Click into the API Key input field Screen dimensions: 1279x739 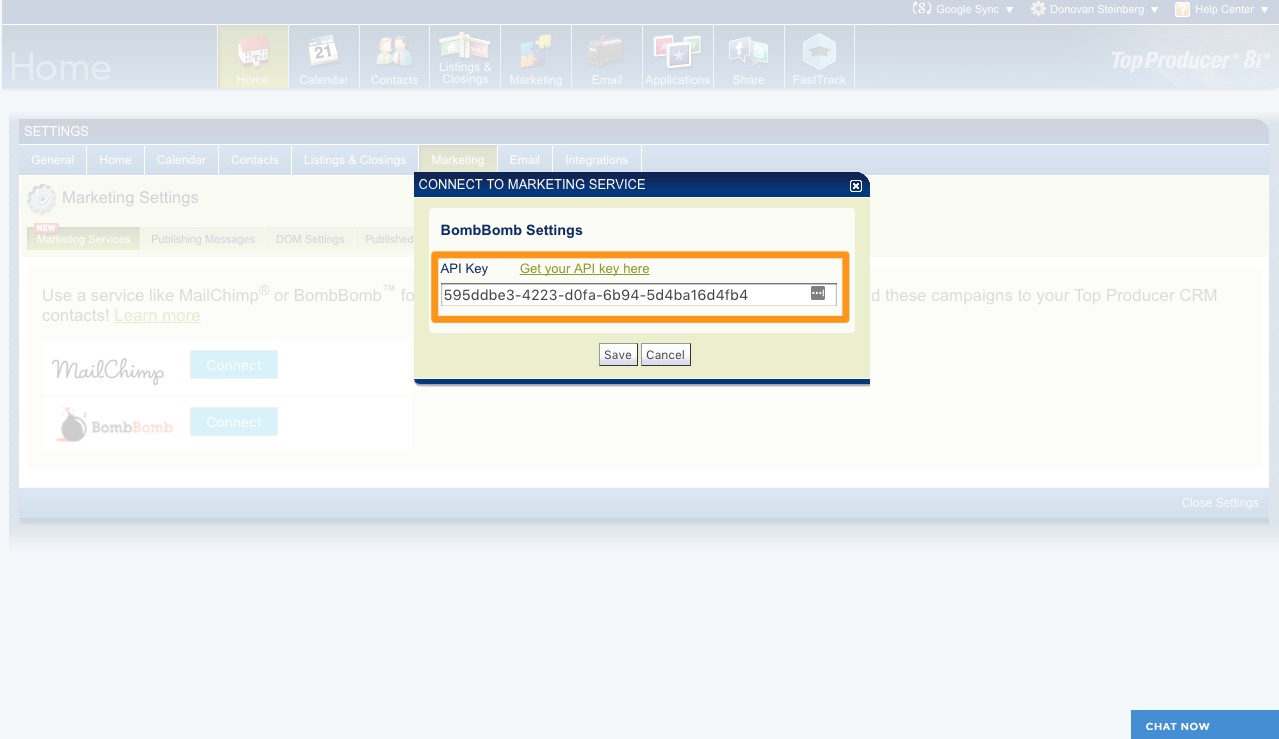tap(639, 294)
